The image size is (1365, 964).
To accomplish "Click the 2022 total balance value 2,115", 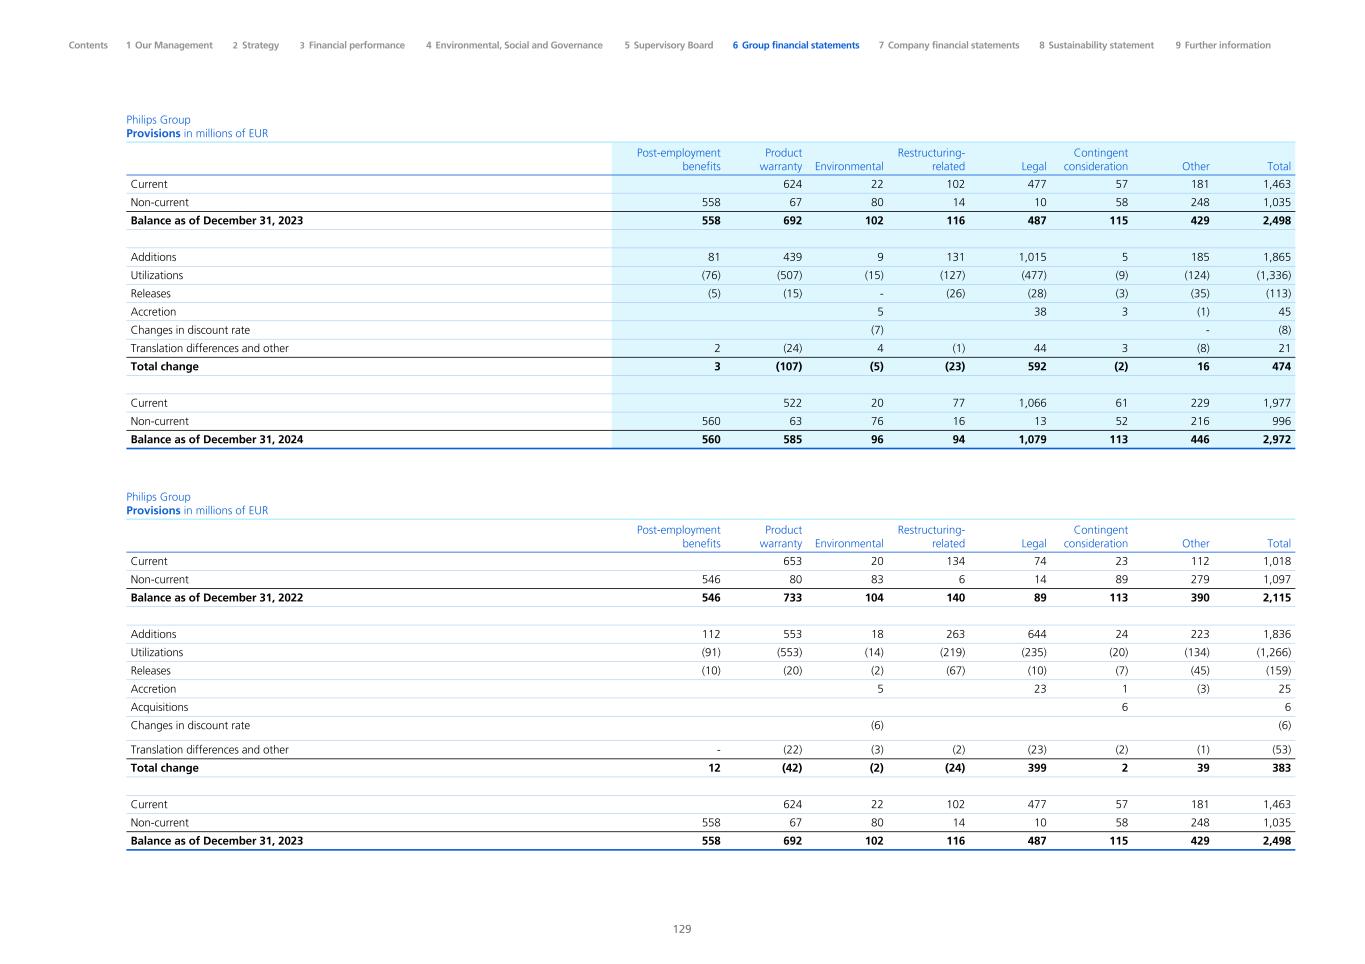I will point(1277,597).
